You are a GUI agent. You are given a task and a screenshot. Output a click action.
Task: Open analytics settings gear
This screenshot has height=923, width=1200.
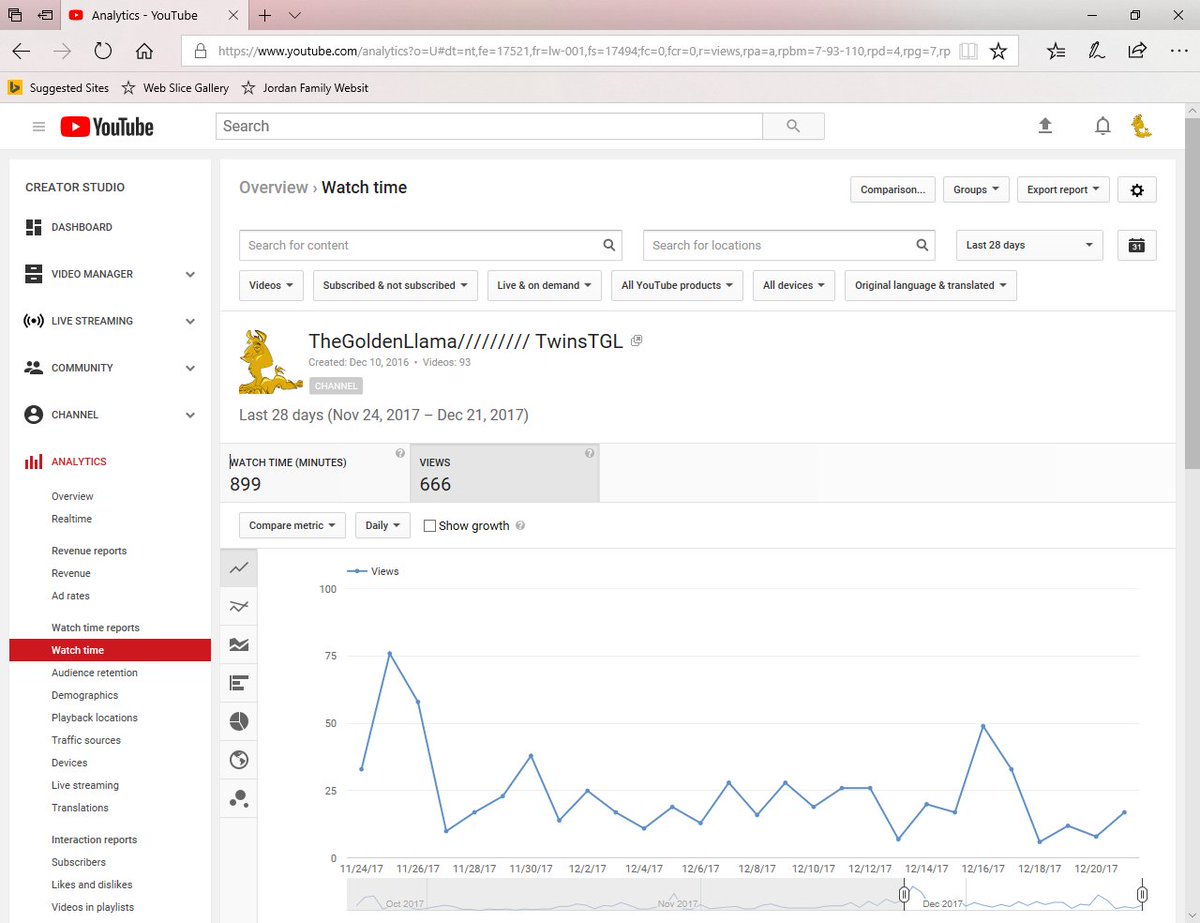point(1137,189)
